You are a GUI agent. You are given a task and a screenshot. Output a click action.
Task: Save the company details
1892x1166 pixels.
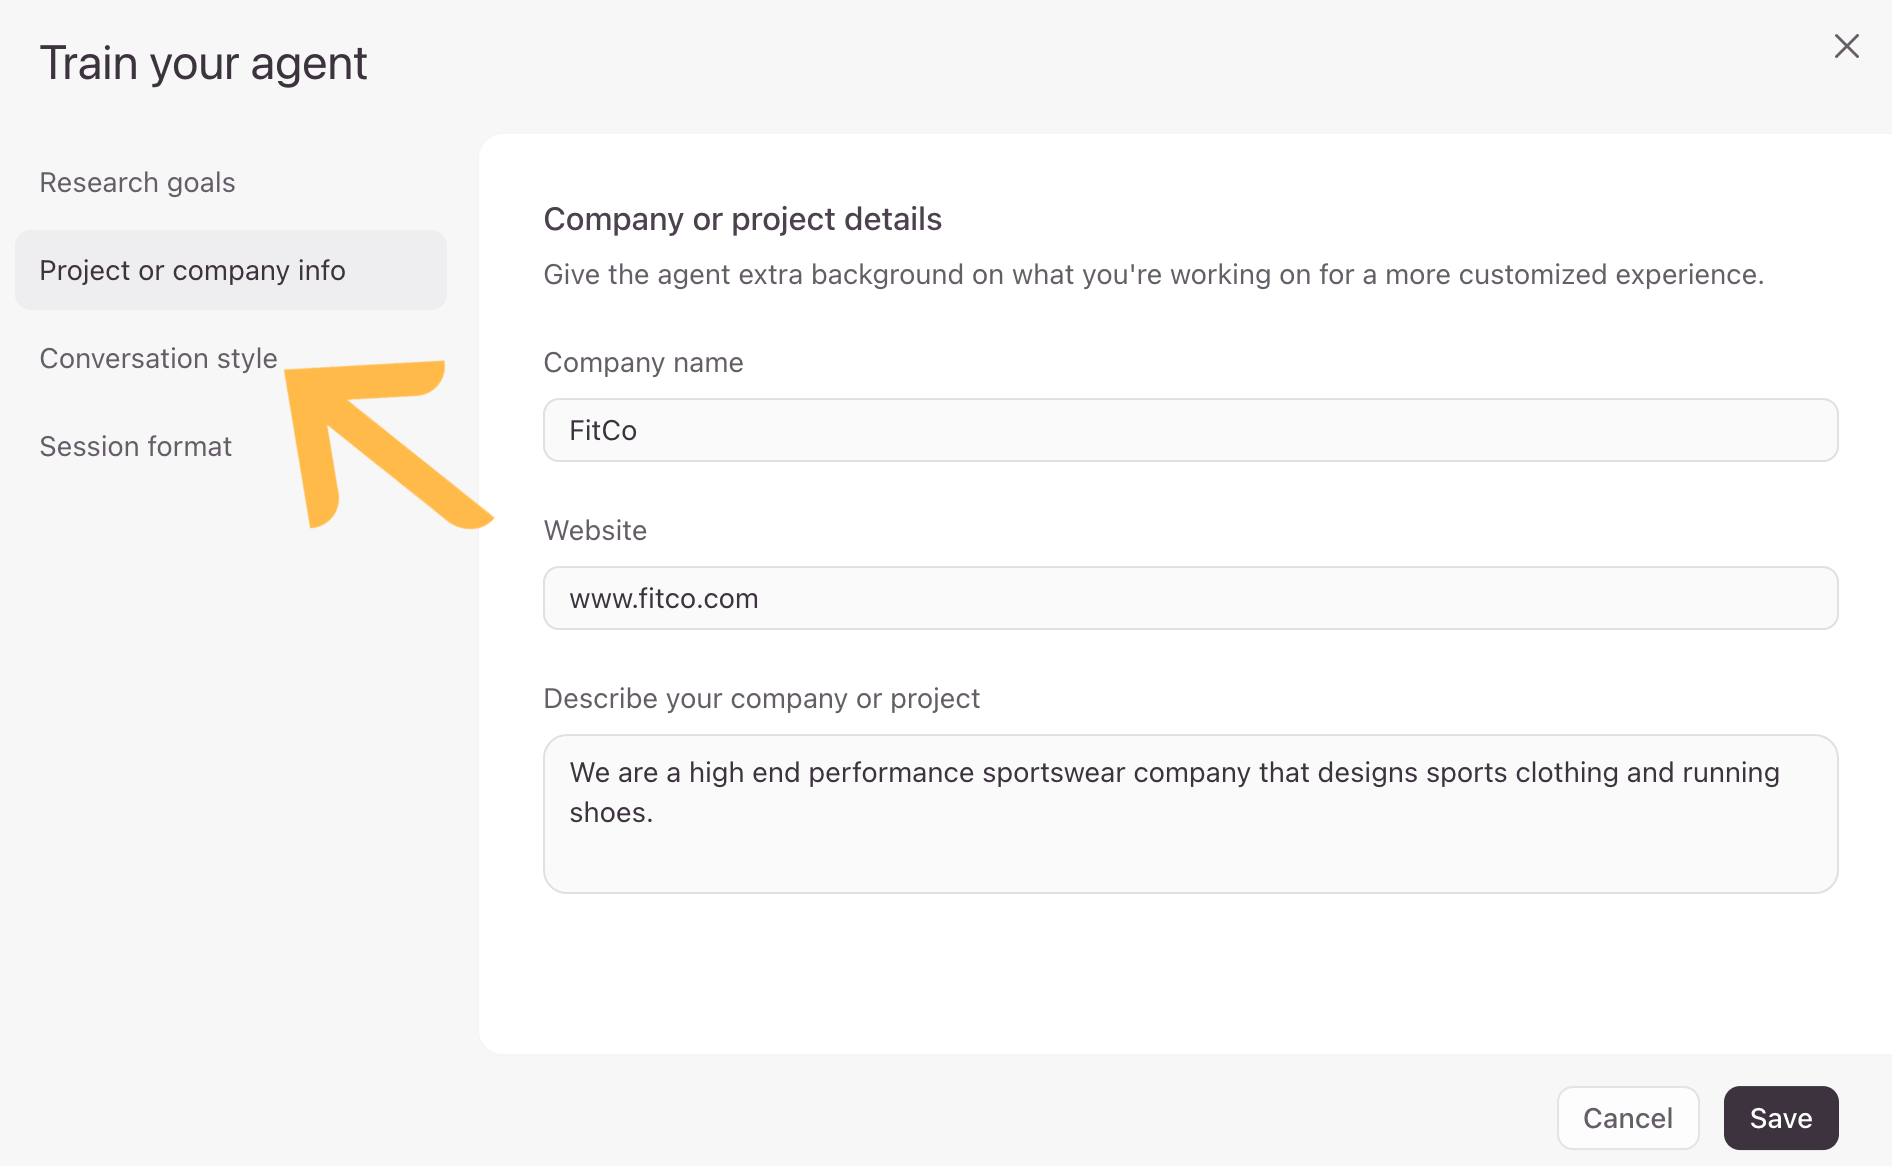[1781, 1118]
